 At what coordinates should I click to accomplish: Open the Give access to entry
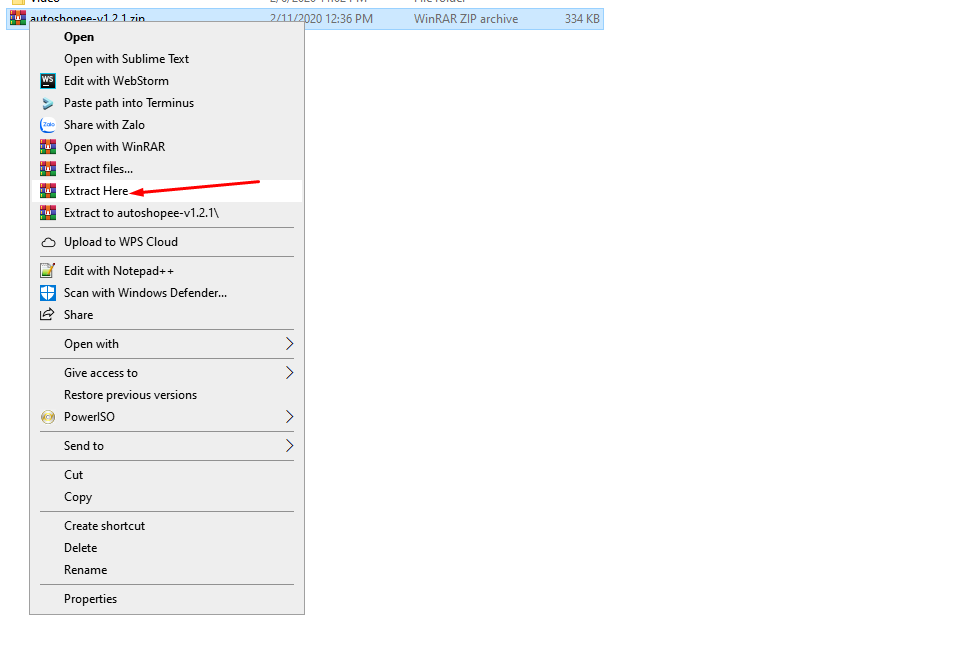(167, 373)
